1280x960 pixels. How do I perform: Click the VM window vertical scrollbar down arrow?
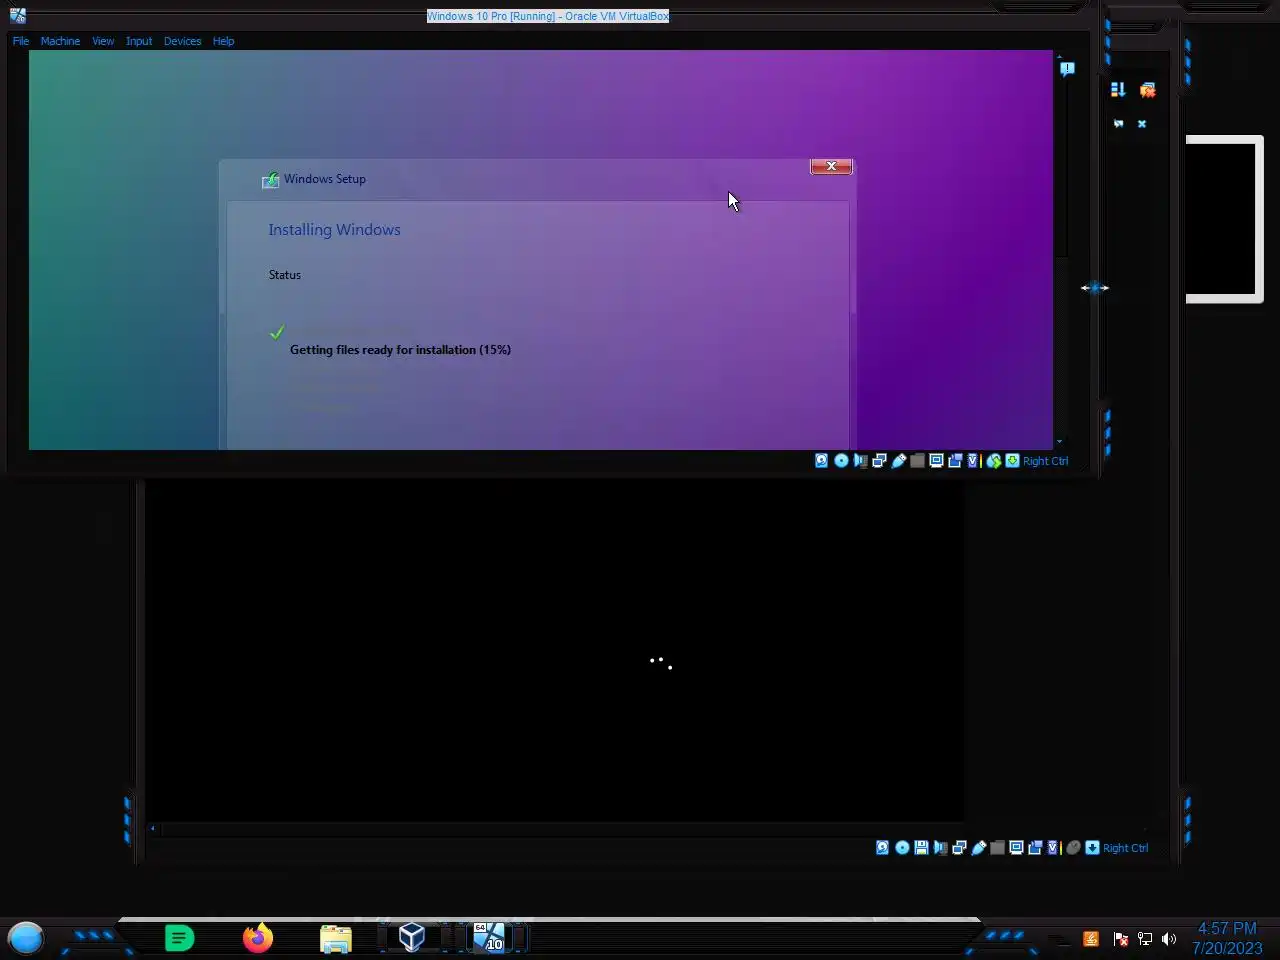pos(1059,441)
